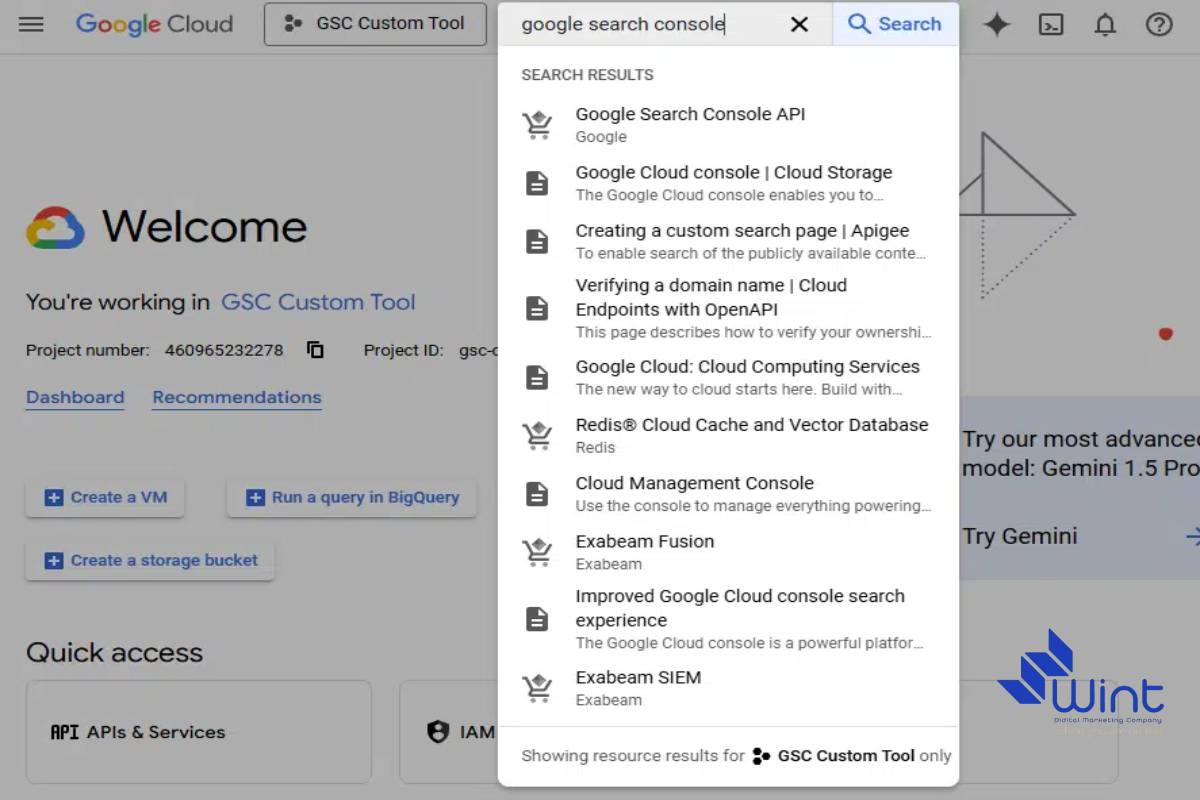Click Try Gemini link

[1020, 536]
